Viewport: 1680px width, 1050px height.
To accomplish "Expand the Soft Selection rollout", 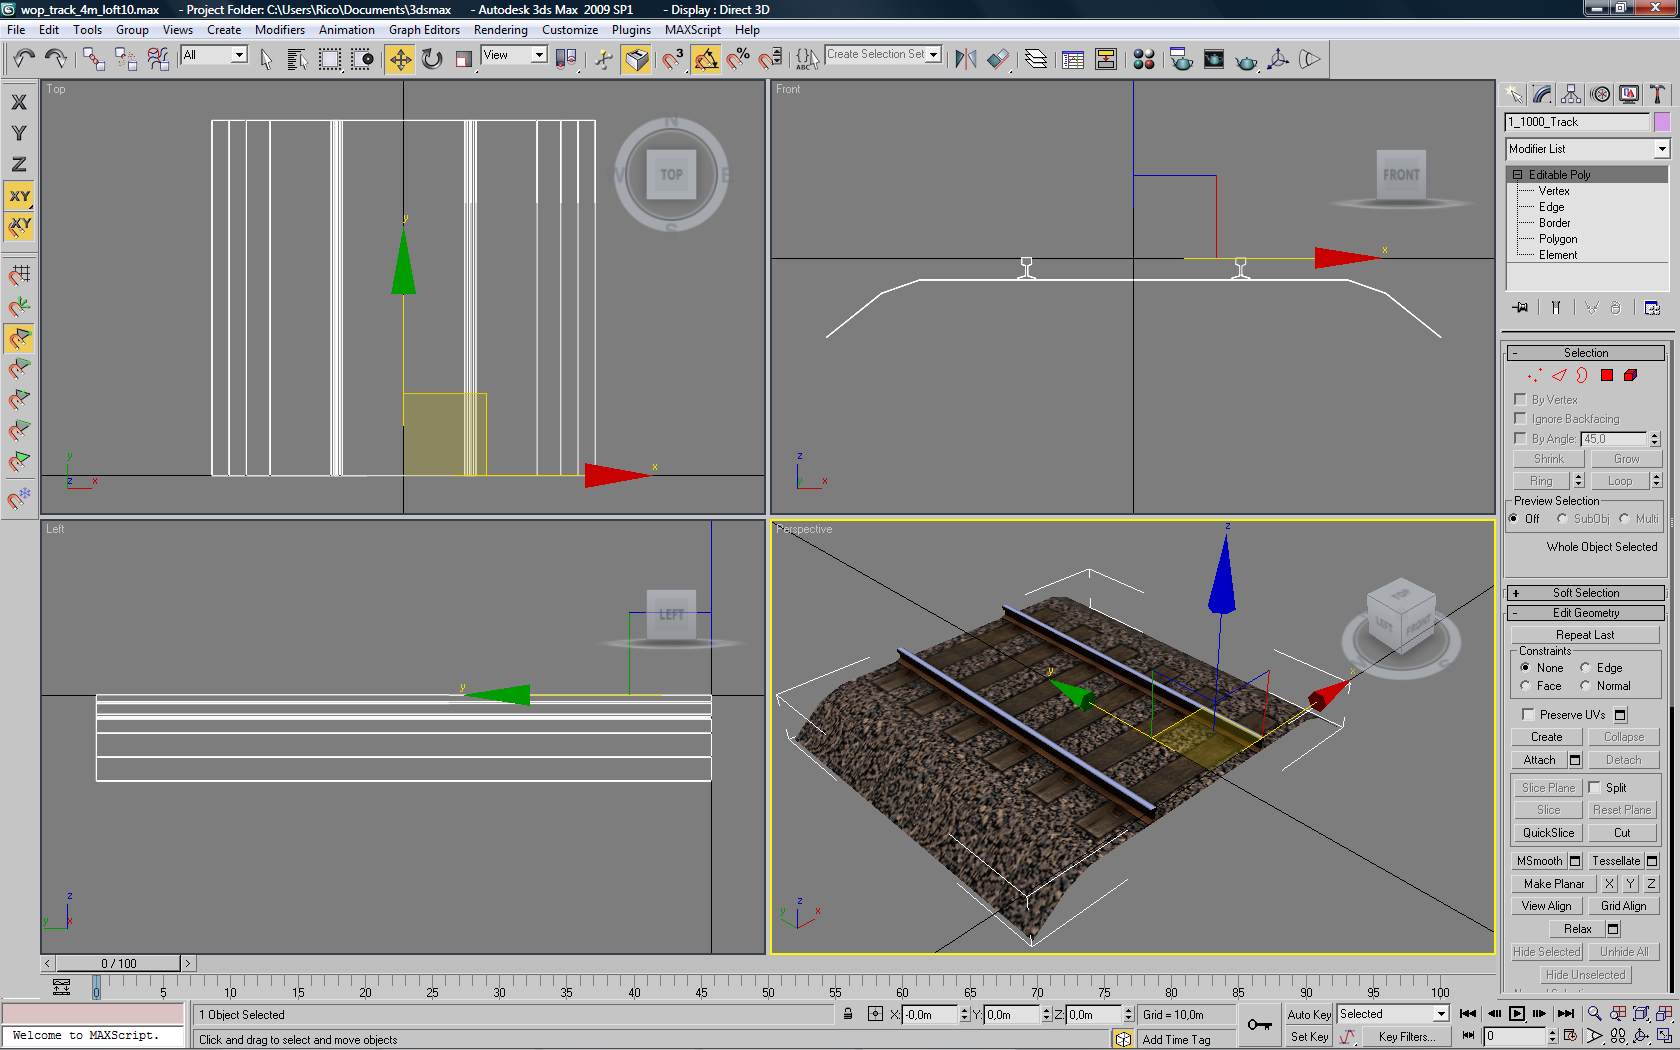I will point(1585,593).
